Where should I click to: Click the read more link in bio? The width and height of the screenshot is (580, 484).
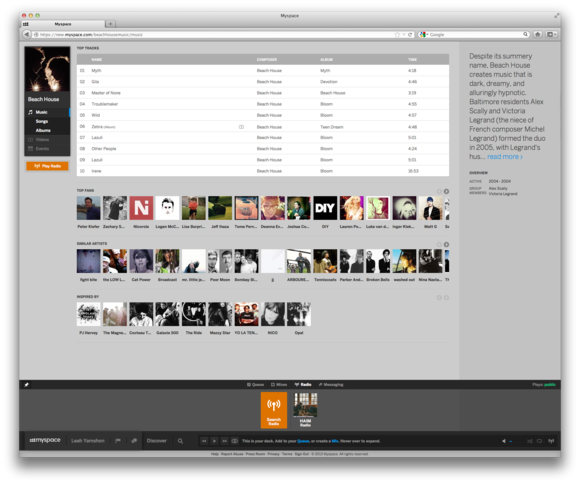(x=505, y=157)
